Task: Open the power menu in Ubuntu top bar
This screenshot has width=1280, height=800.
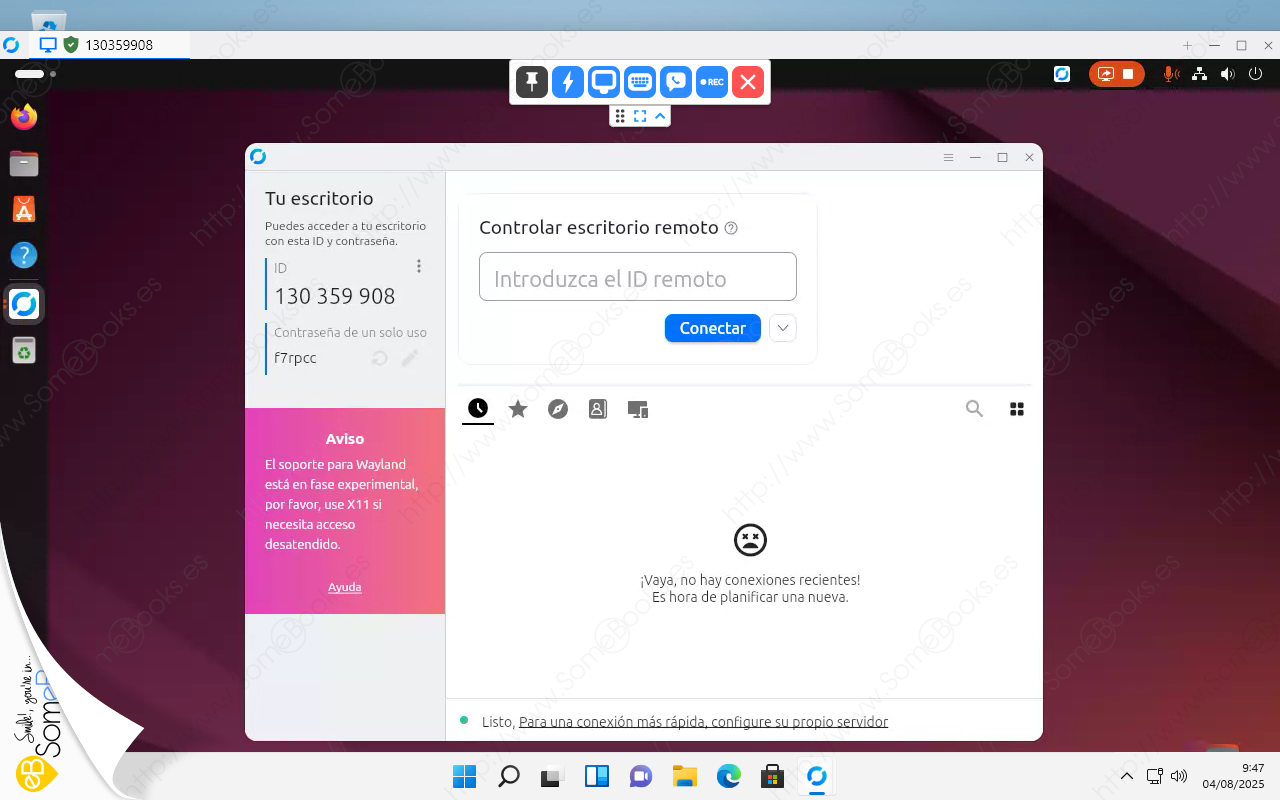Action: (x=1256, y=74)
